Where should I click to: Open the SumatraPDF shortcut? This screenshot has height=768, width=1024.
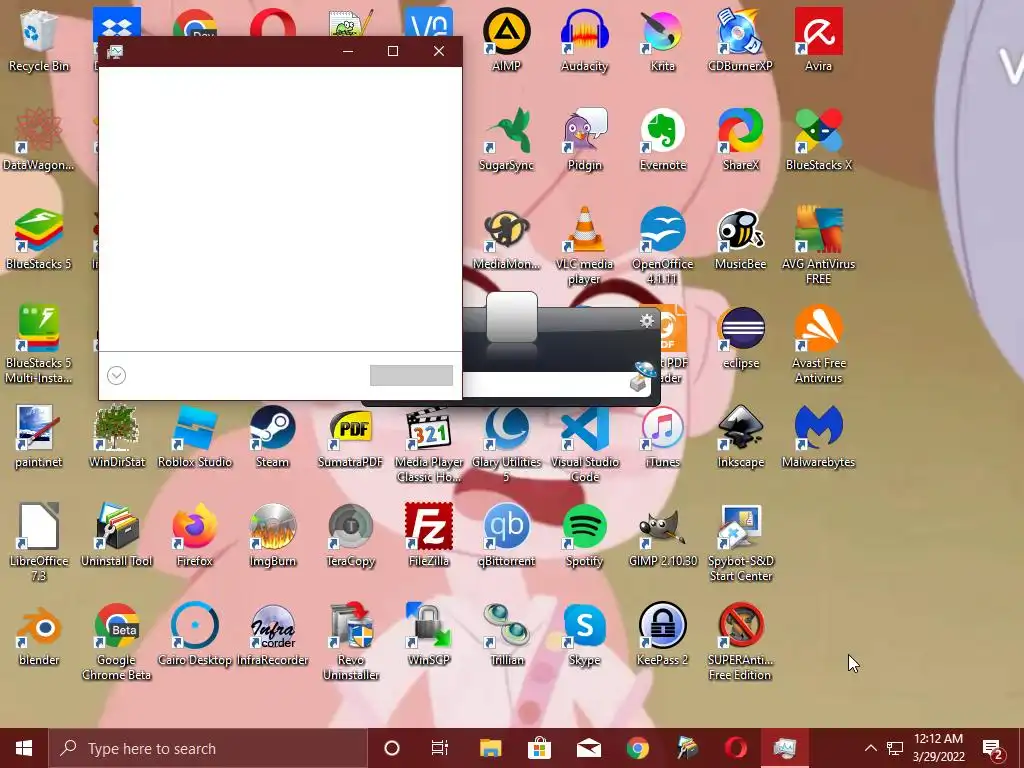tap(351, 437)
